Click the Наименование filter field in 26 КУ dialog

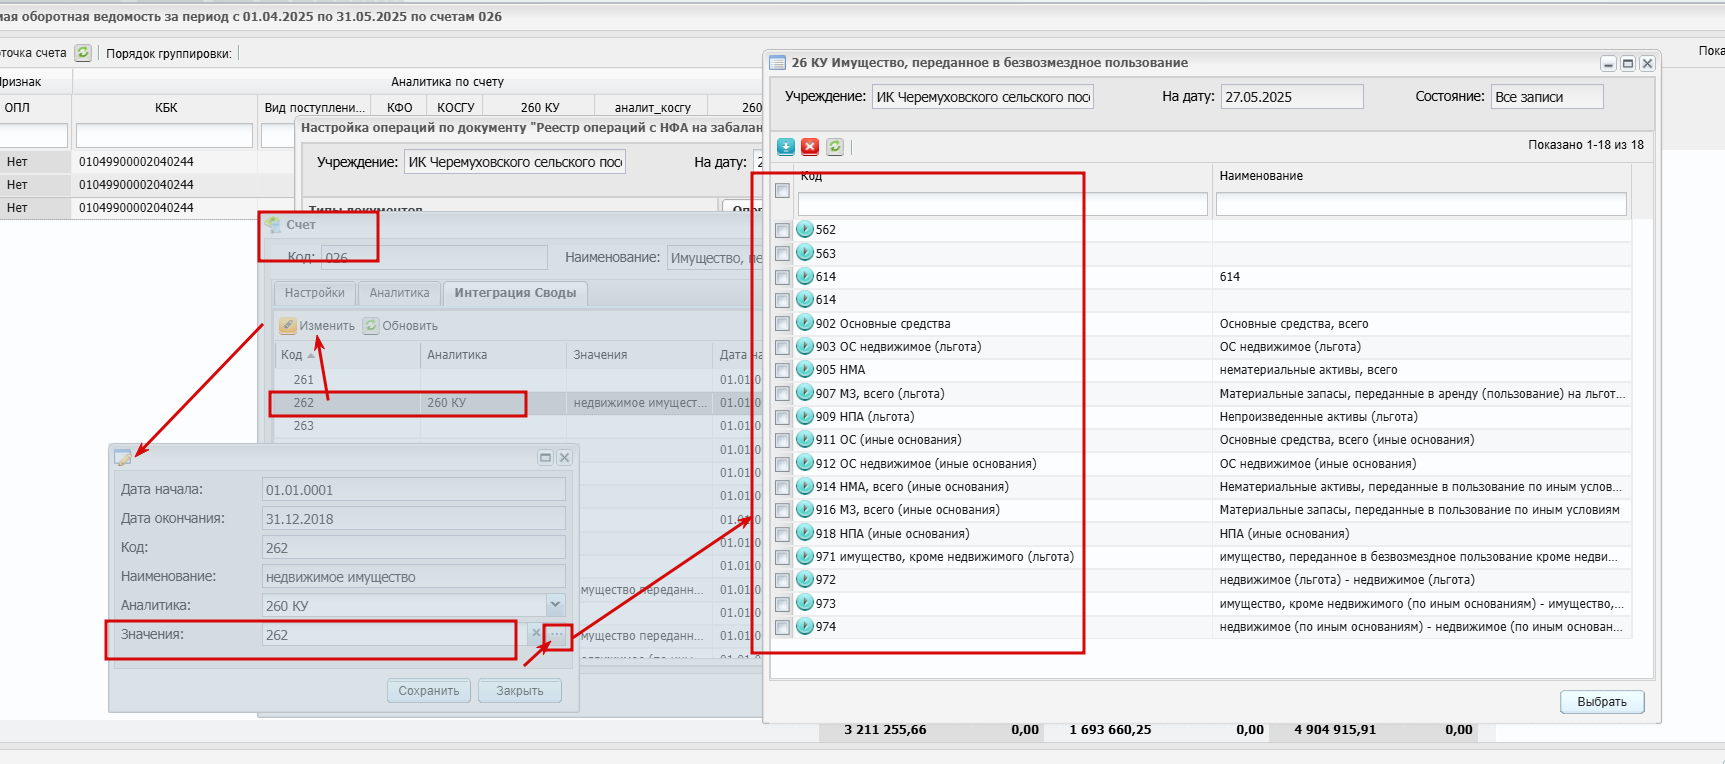(1421, 204)
